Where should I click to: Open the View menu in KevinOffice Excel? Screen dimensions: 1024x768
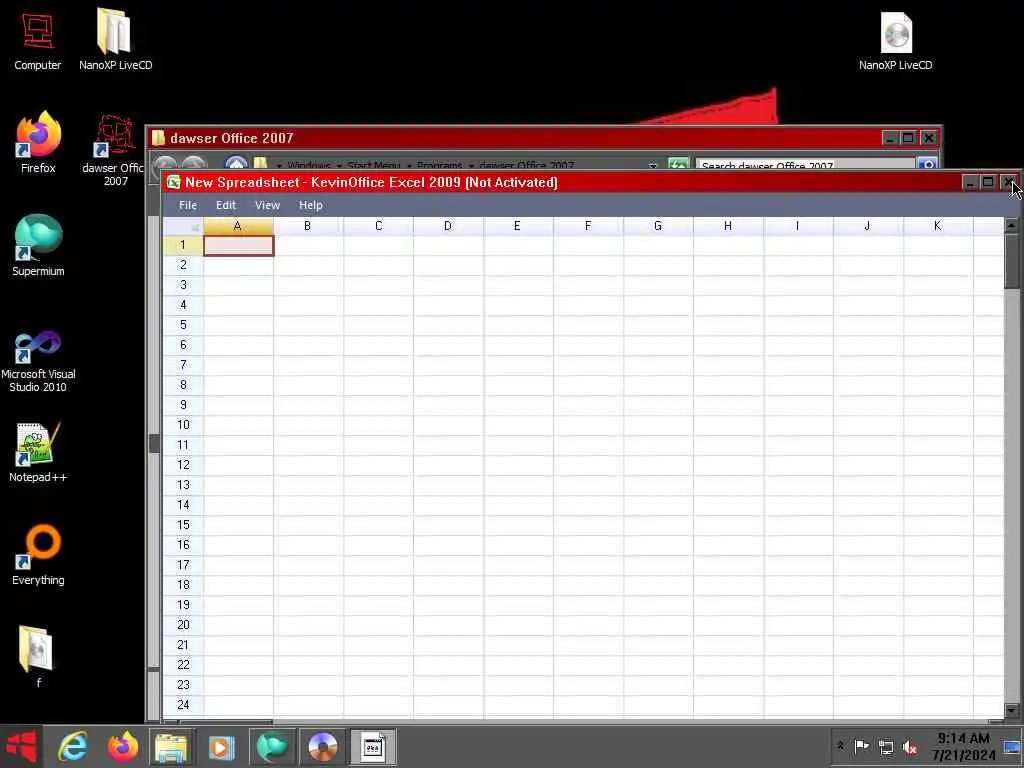[x=267, y=205]
